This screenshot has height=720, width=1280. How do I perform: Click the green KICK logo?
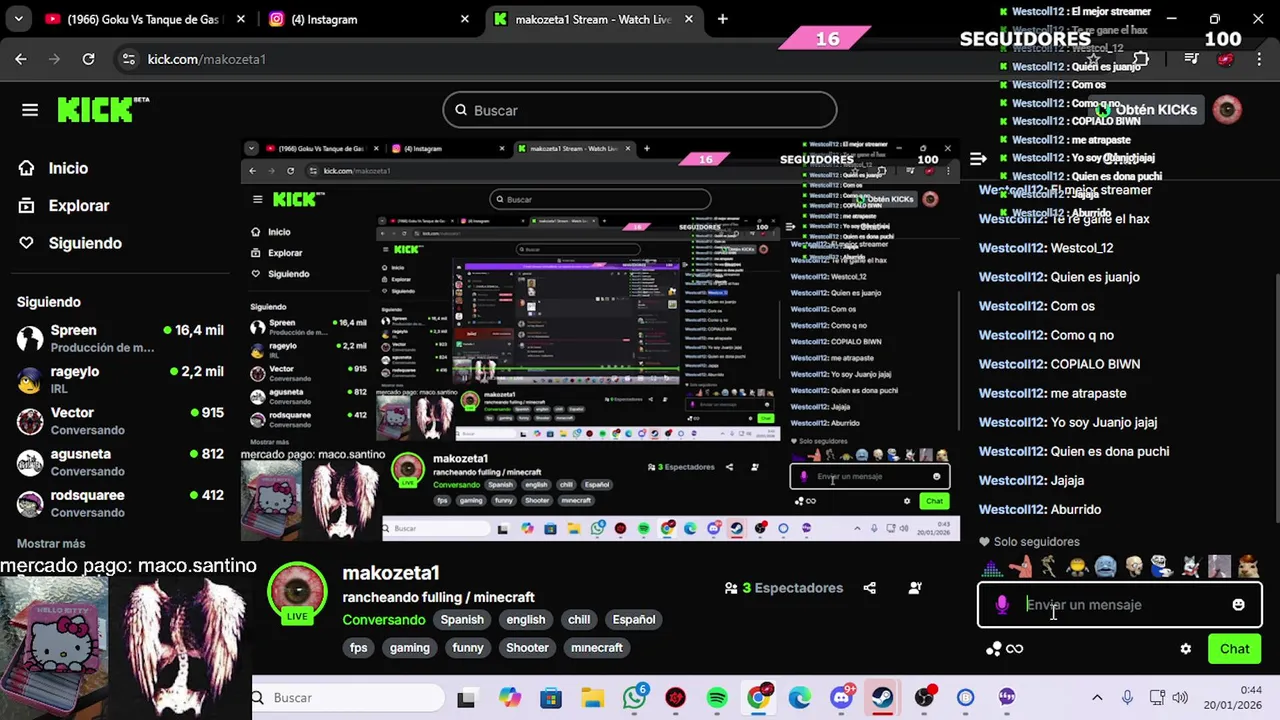[x=103, y=109]
